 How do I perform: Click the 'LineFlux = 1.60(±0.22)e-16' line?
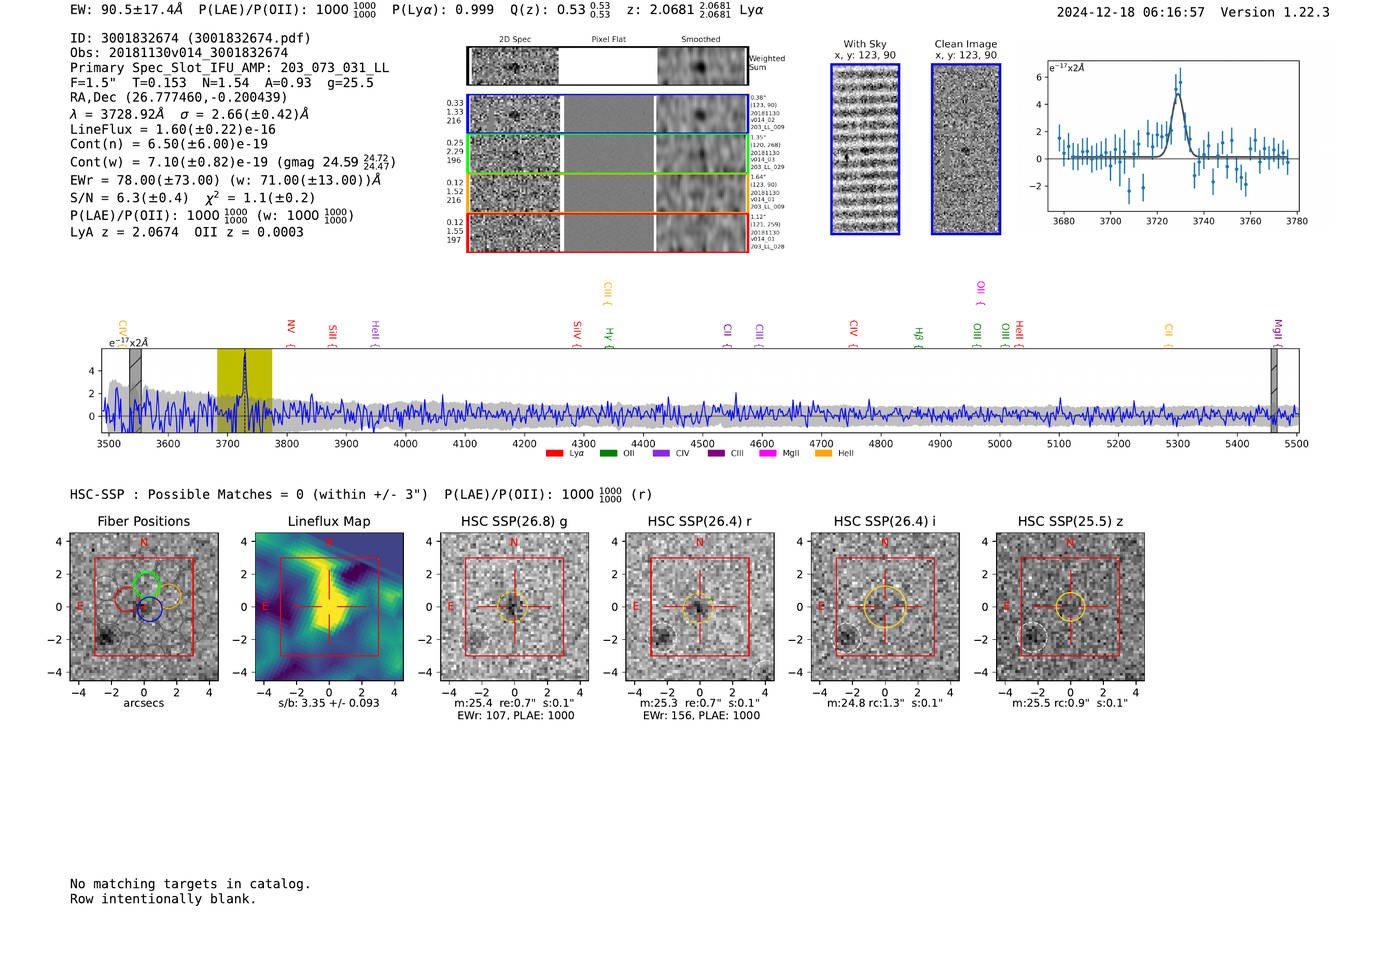173,129
